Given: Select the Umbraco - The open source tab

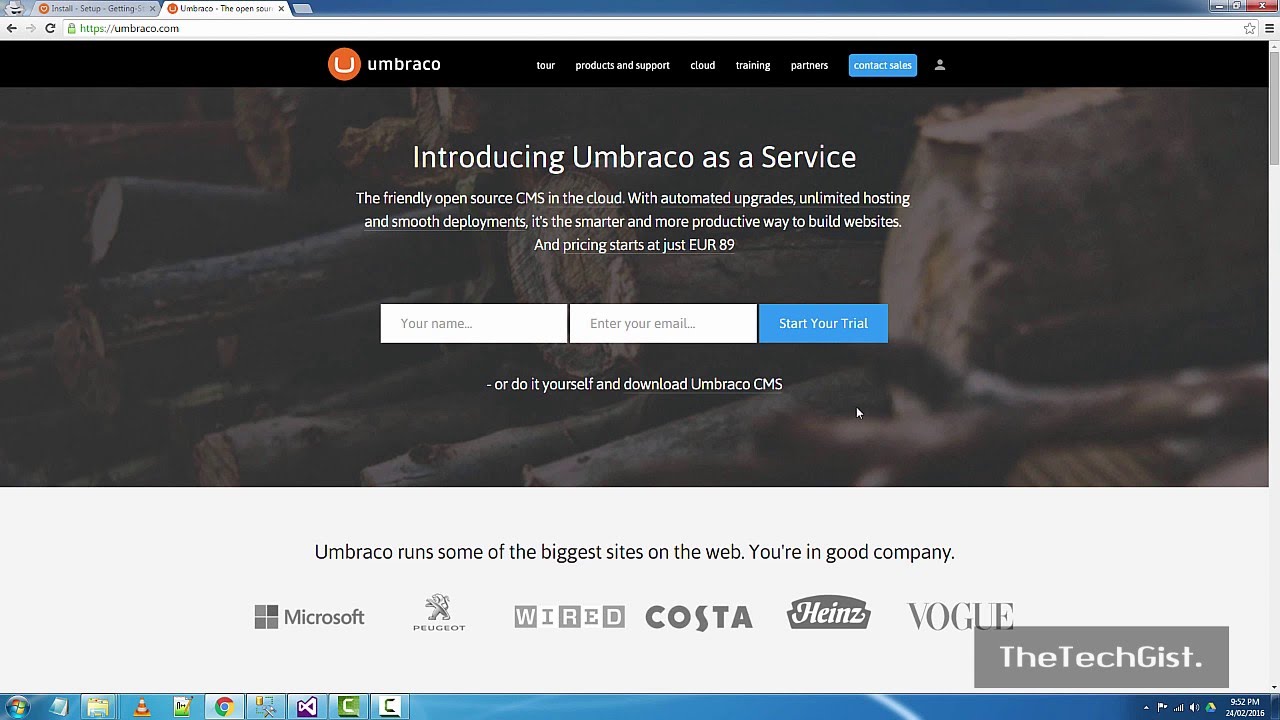Looking at the screenshot, I should (224, 8).
